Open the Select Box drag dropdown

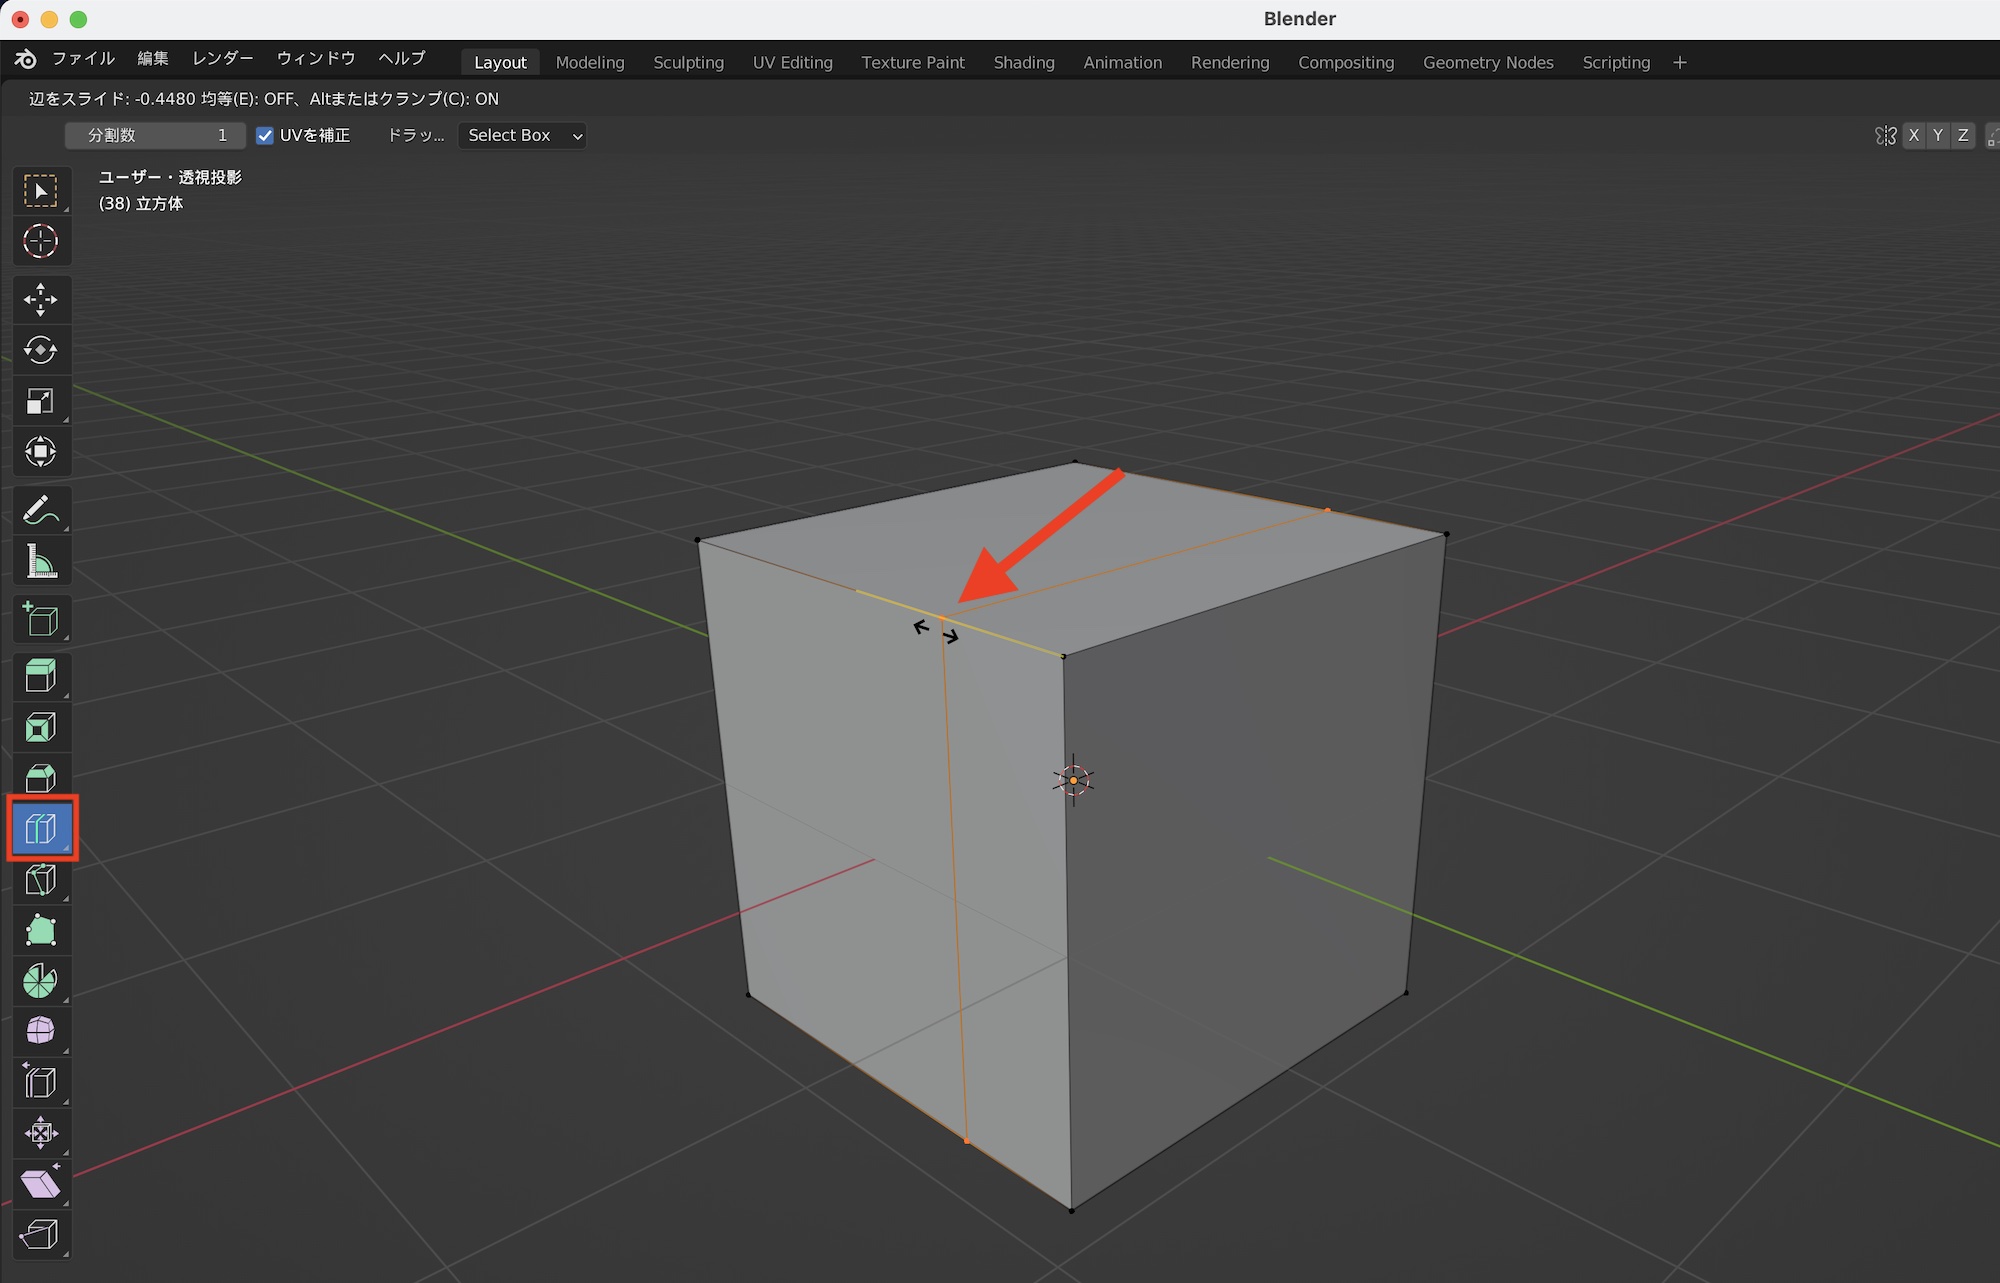pyautogui.click(x=522, y=136)
